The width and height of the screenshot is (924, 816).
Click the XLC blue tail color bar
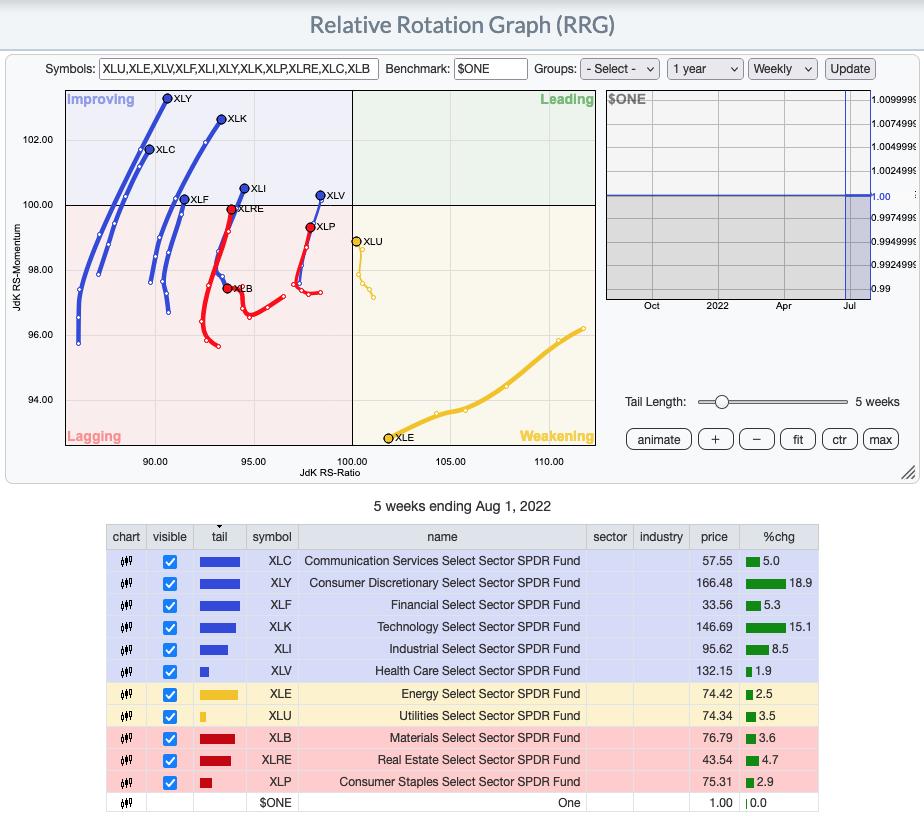pyautogui.click(x=220, y=562)
